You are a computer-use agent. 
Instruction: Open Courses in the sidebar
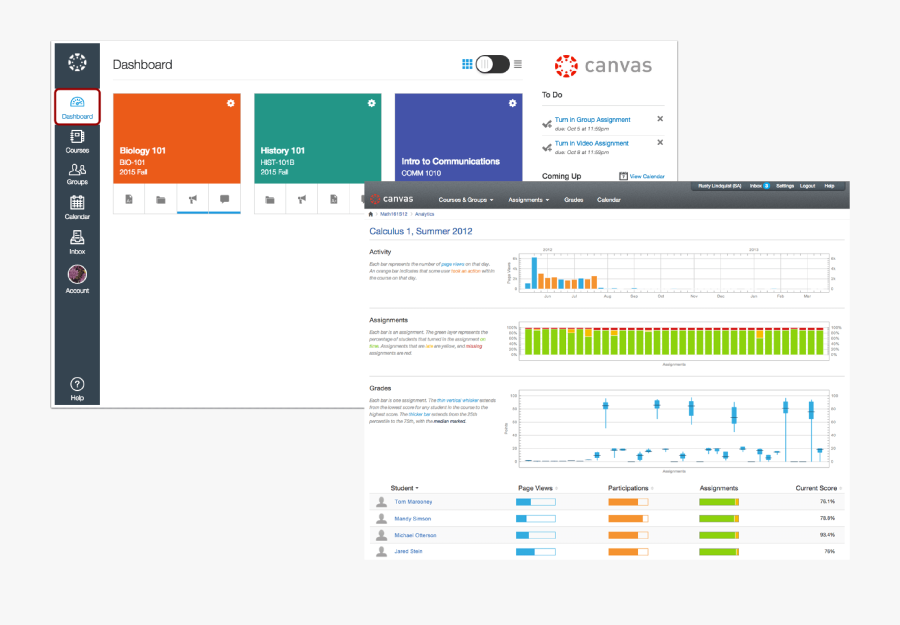(77, 141)
